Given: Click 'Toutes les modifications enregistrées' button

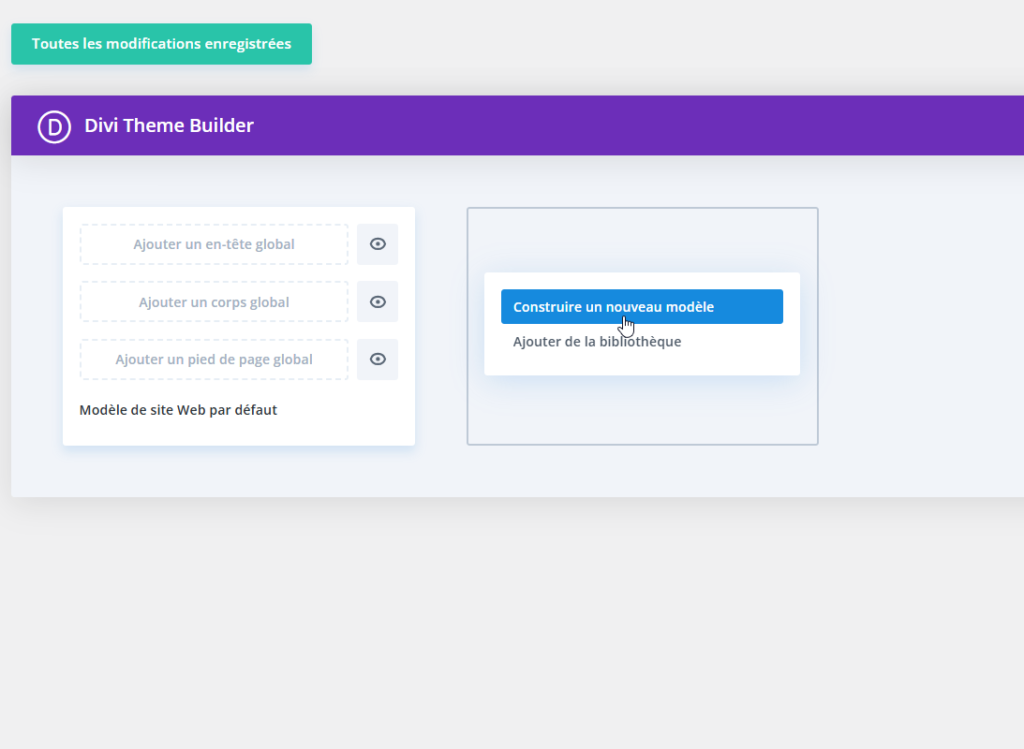Looking at the screenshot, I should (161, 44).
